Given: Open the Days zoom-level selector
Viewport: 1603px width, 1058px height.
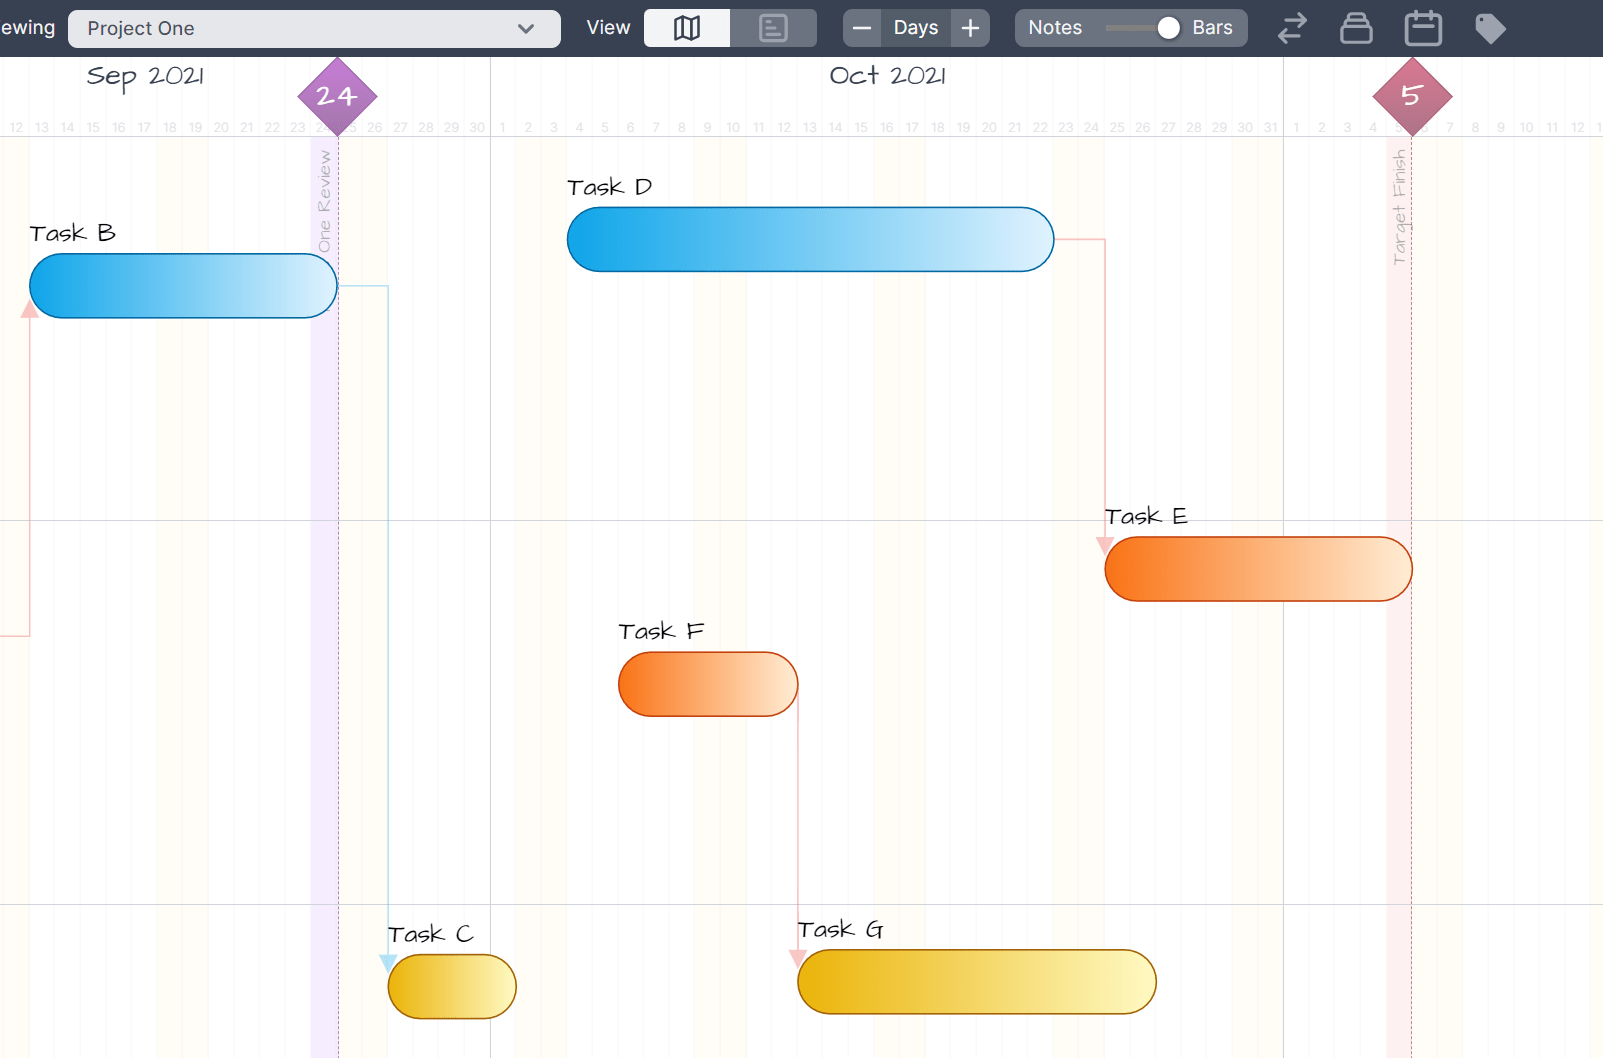Looking at the screenshot, I should coord(916,28).
